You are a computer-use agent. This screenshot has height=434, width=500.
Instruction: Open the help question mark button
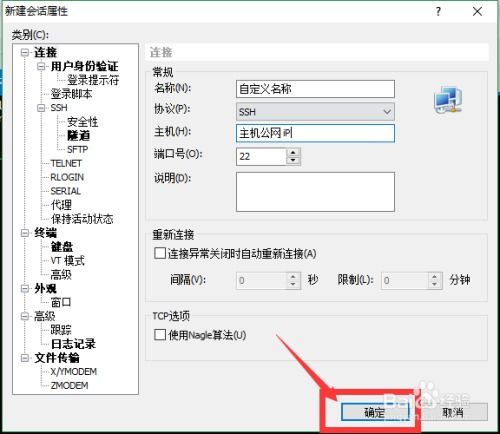click(x=438, y=12)
